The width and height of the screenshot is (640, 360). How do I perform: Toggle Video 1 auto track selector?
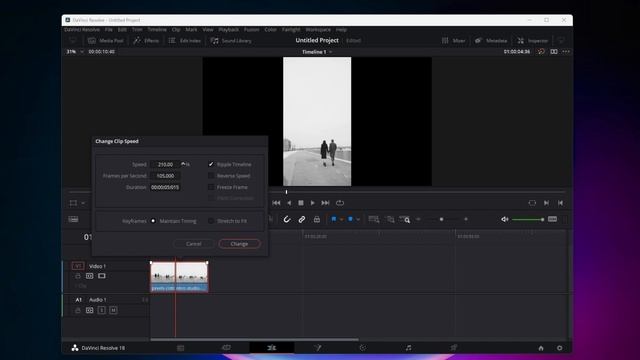89,276
